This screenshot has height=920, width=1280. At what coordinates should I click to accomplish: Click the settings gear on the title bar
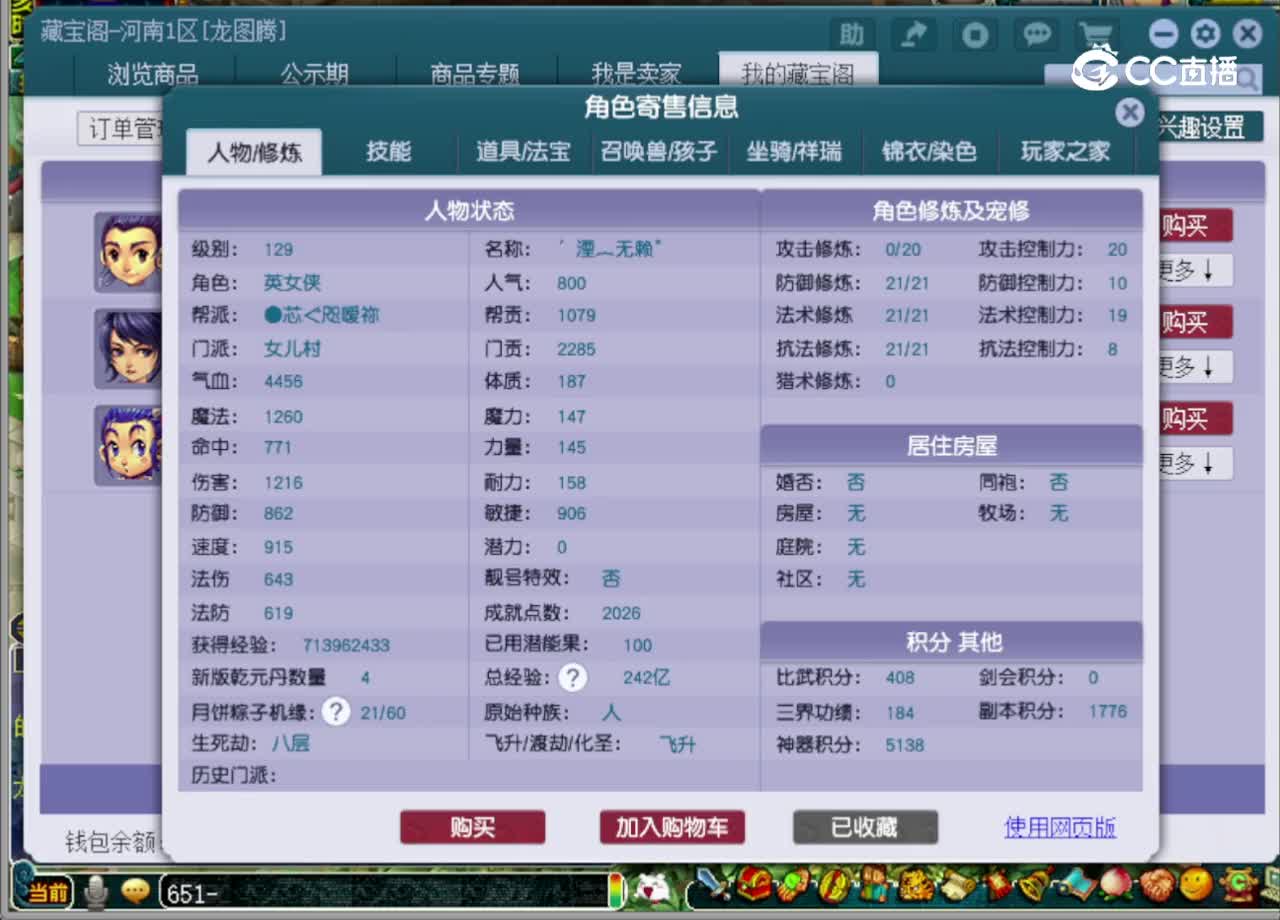tap(1205, 34)
